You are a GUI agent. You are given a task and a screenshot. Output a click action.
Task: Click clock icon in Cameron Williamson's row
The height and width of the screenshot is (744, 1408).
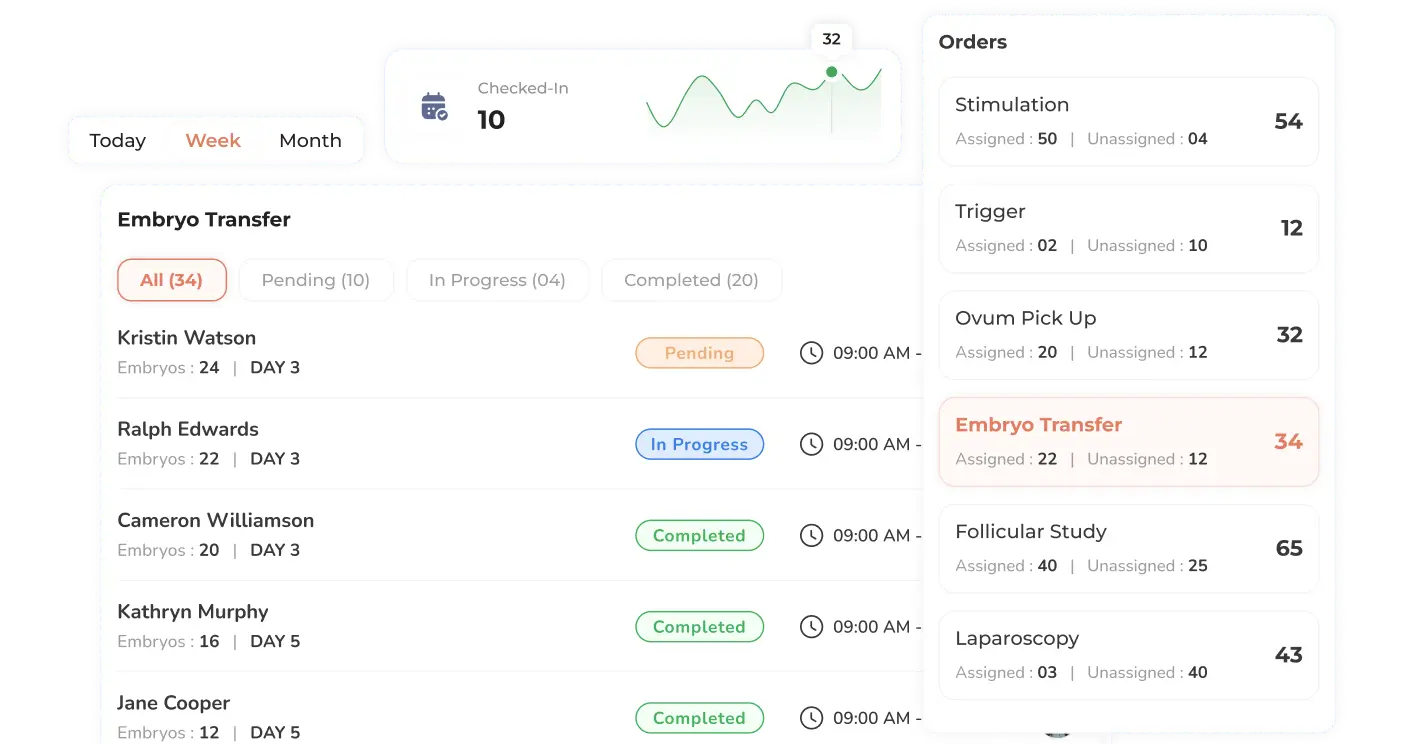[x=811, y=536]
